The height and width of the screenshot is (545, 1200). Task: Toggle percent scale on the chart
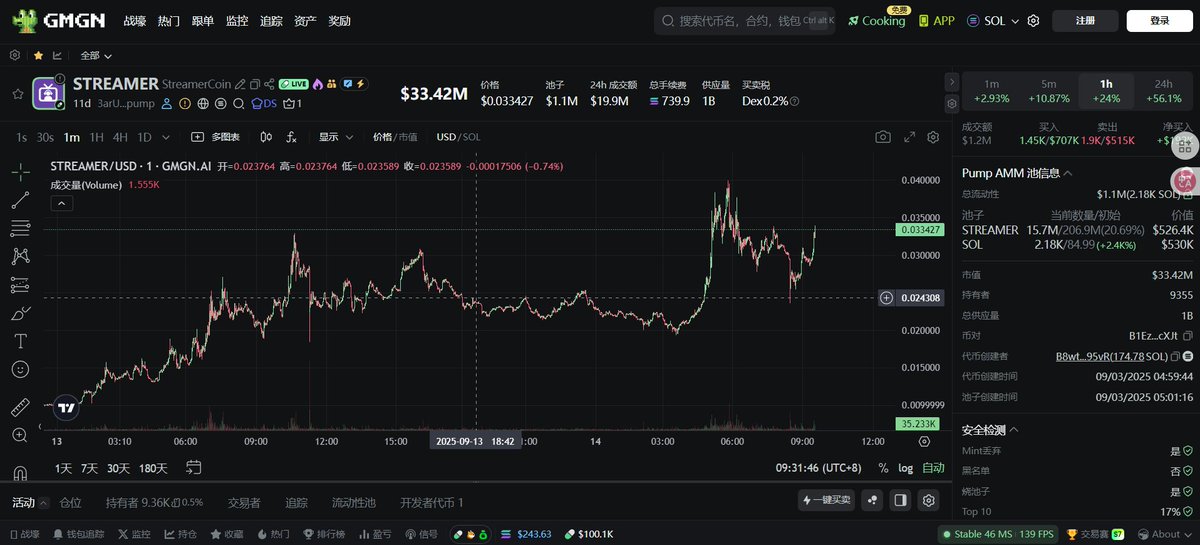pos(883,467)
